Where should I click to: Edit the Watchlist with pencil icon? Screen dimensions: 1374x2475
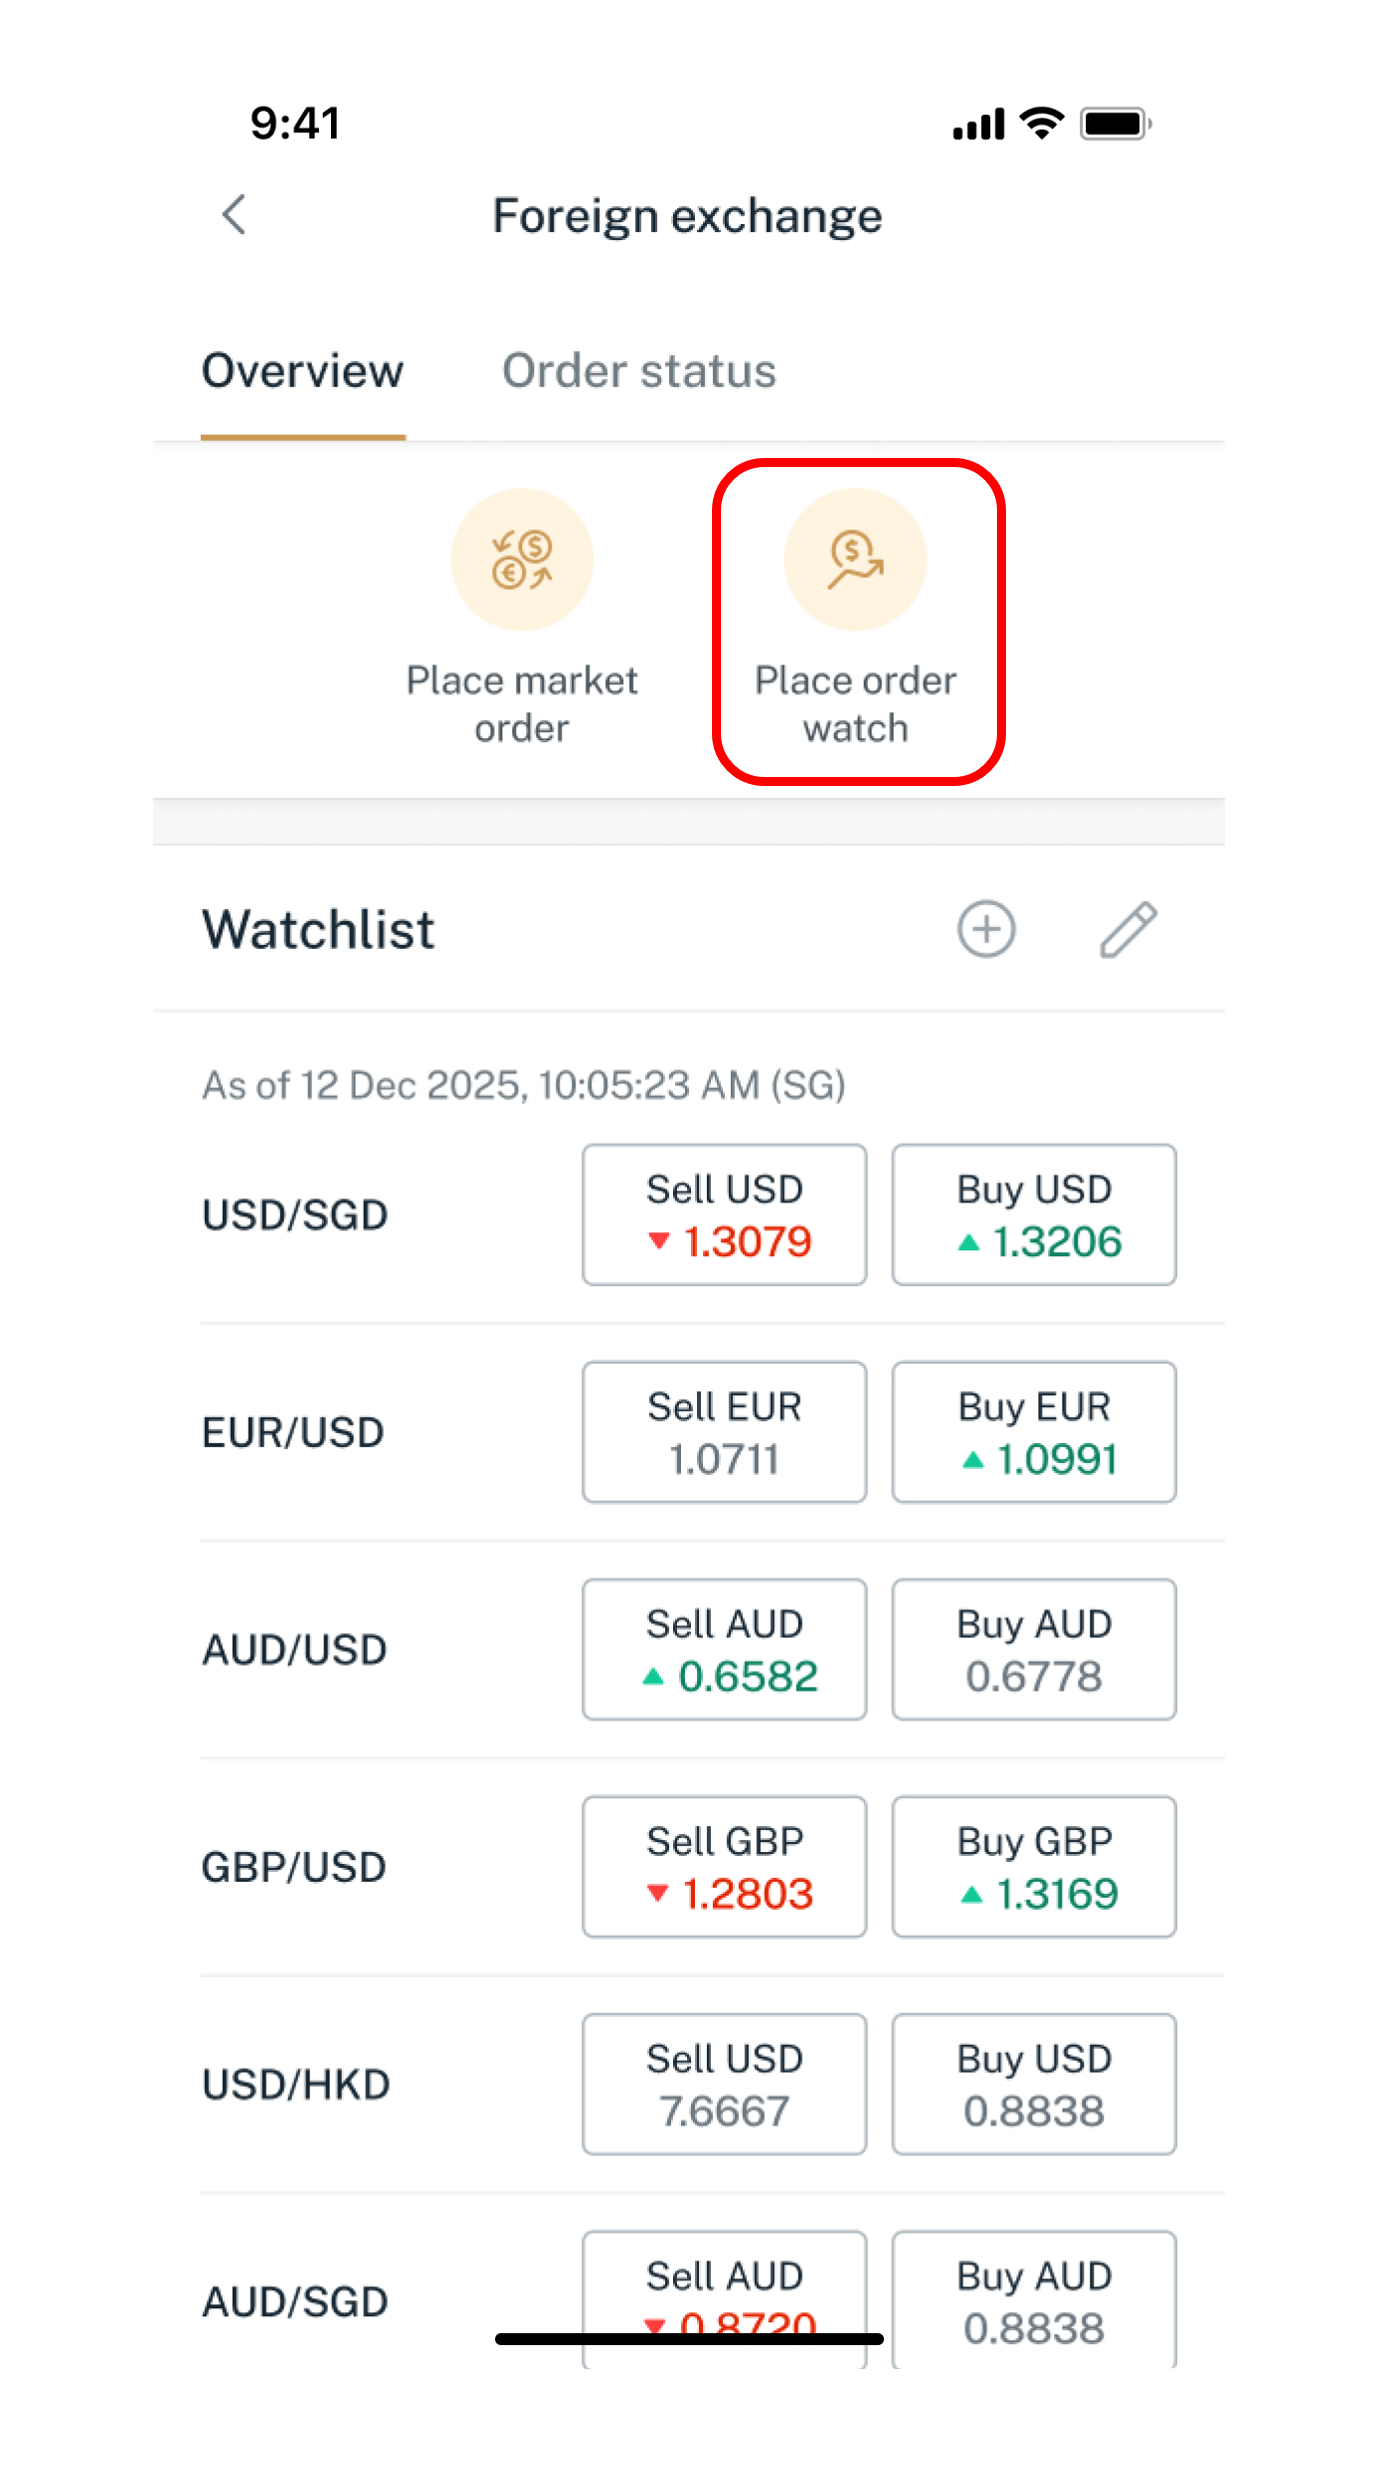(1128, 929)
